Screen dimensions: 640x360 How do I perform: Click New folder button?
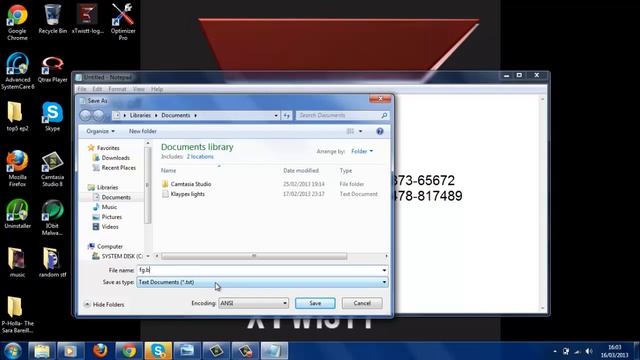142,131
